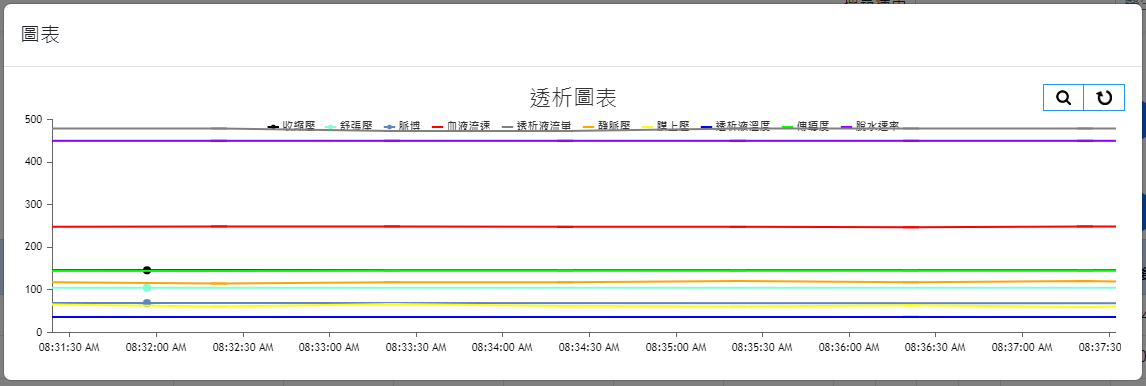Toggle 靜脈壓 series in legend
Screen dimensions: 1146x386
[607, 126]
